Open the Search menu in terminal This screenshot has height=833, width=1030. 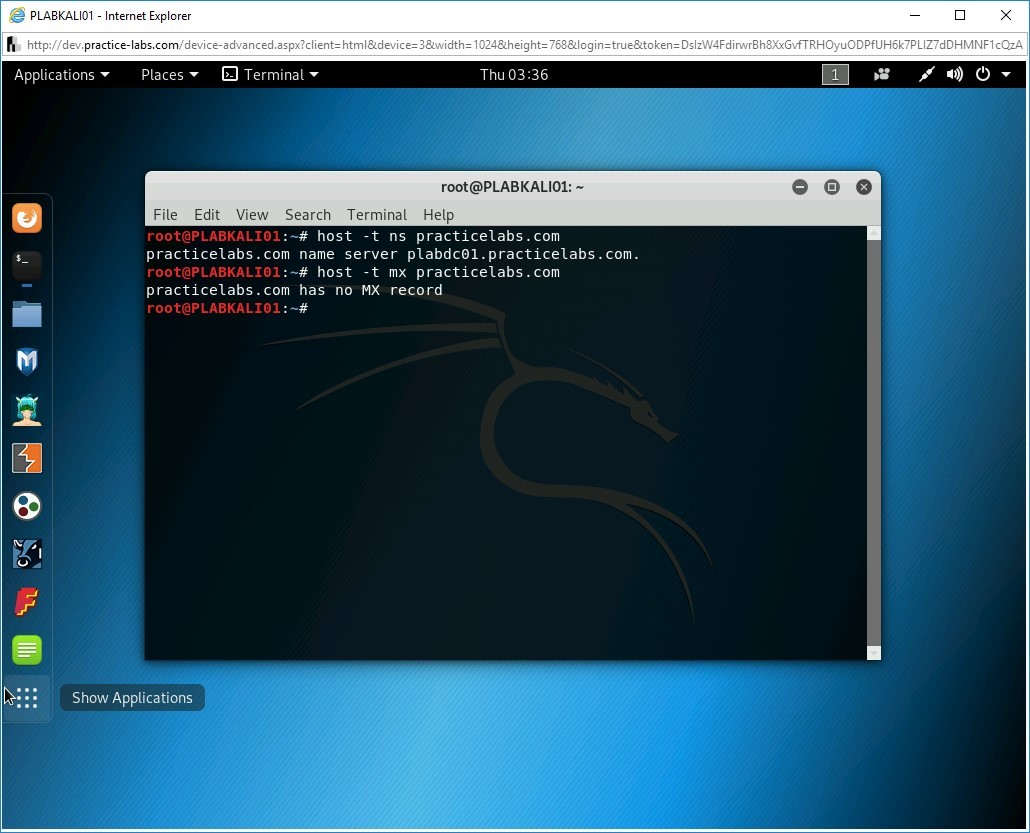[307, 215]
